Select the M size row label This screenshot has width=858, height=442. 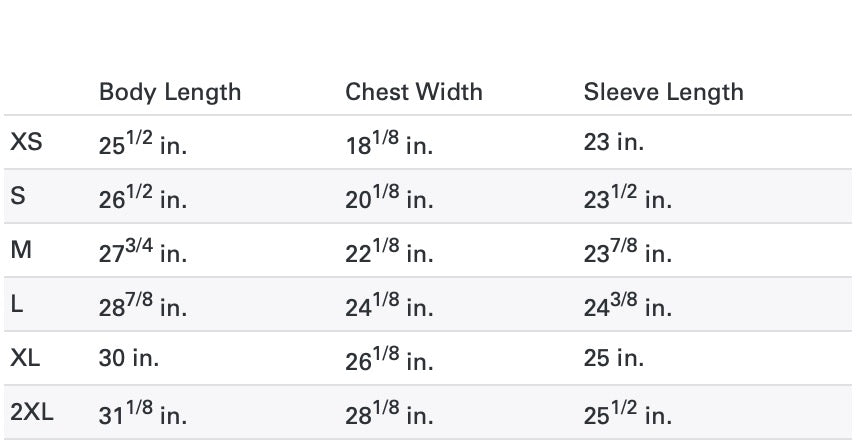21,251
